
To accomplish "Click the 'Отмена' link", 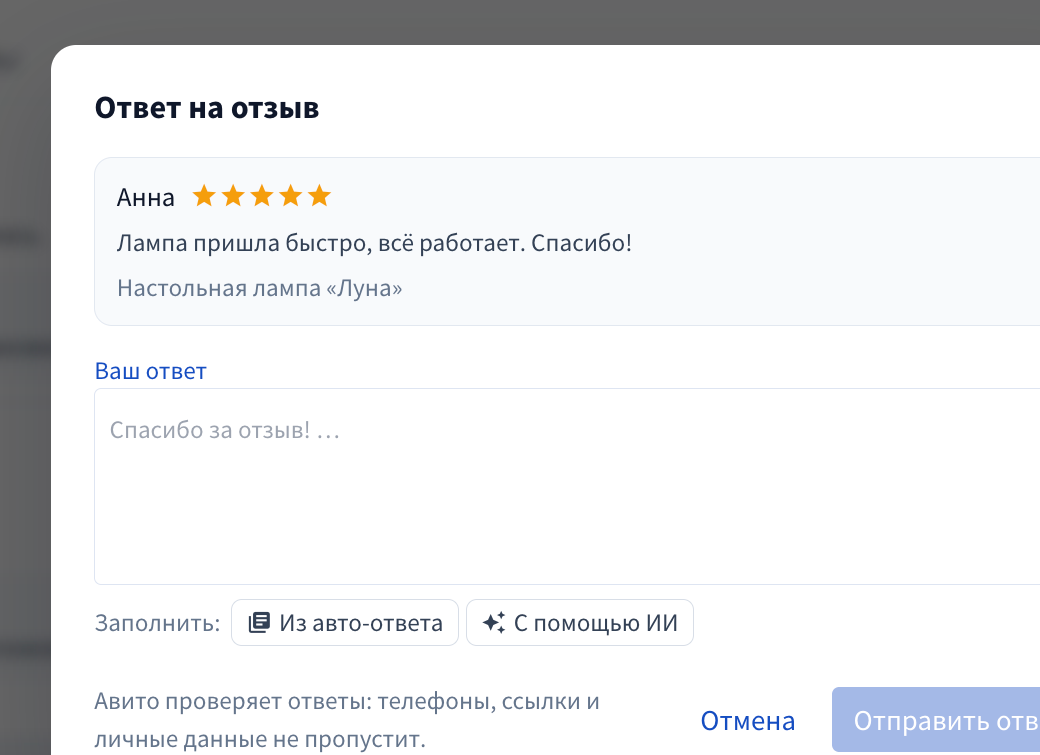I will click(x=748, y=721).
